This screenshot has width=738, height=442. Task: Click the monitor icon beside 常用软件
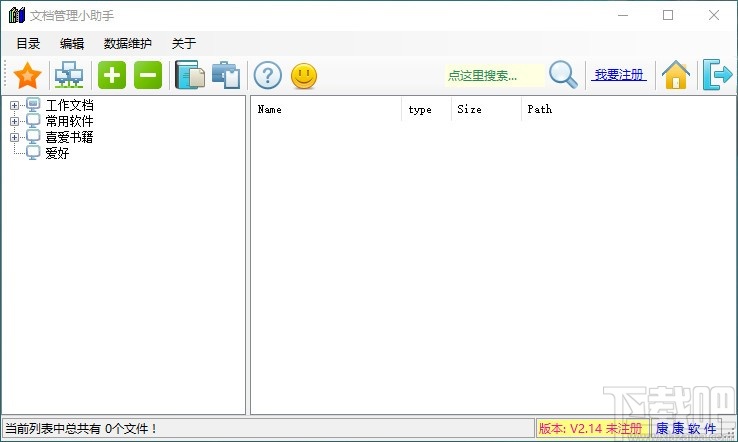click(x=33, y=121)
